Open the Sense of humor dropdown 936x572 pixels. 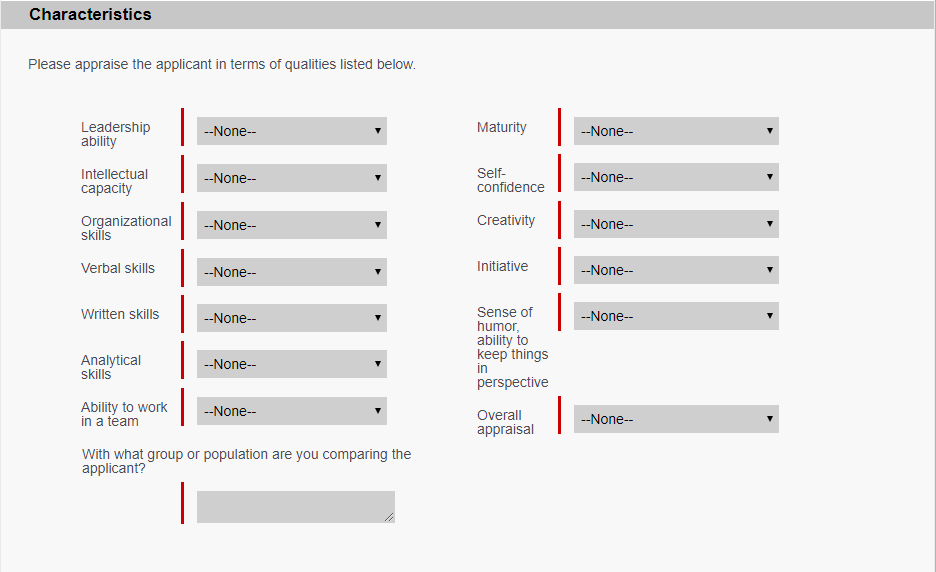676,316
